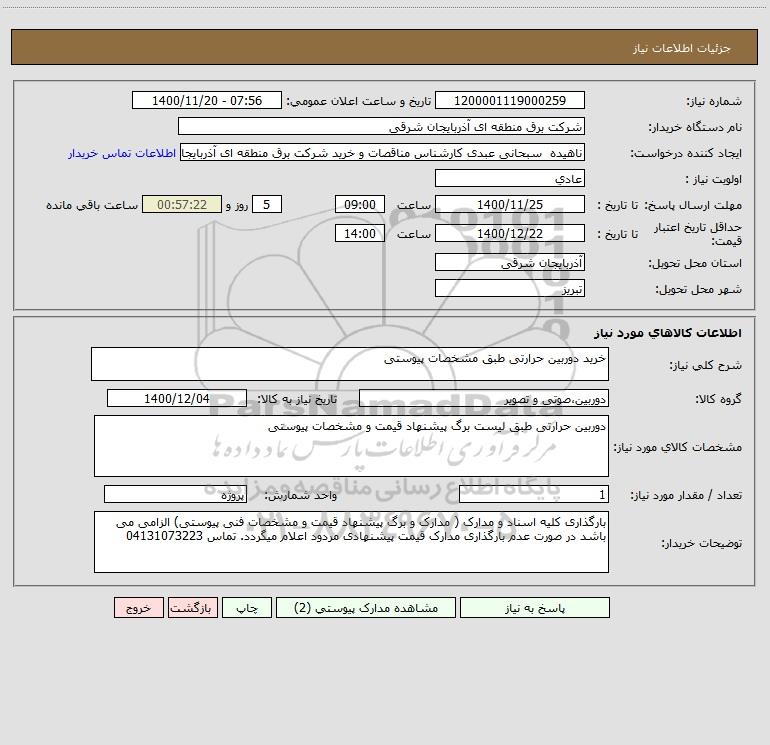Click goods specification text area دوربین حرارتی طبق لیست

point(351,446)
